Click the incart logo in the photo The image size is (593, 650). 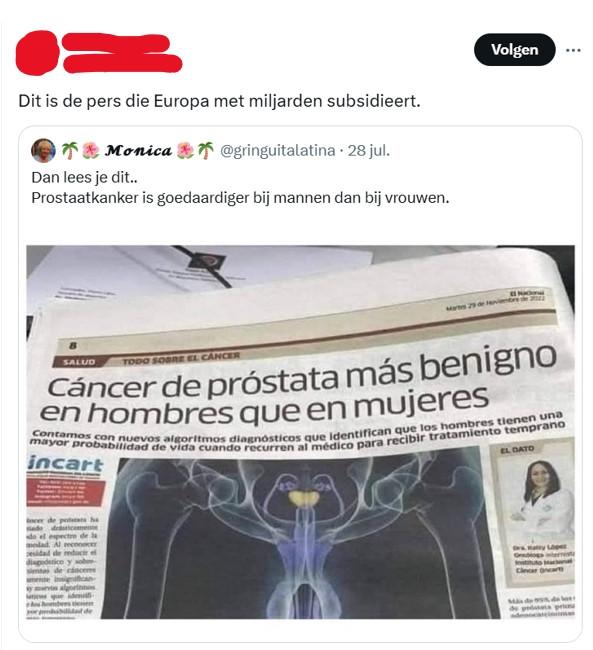65,464
